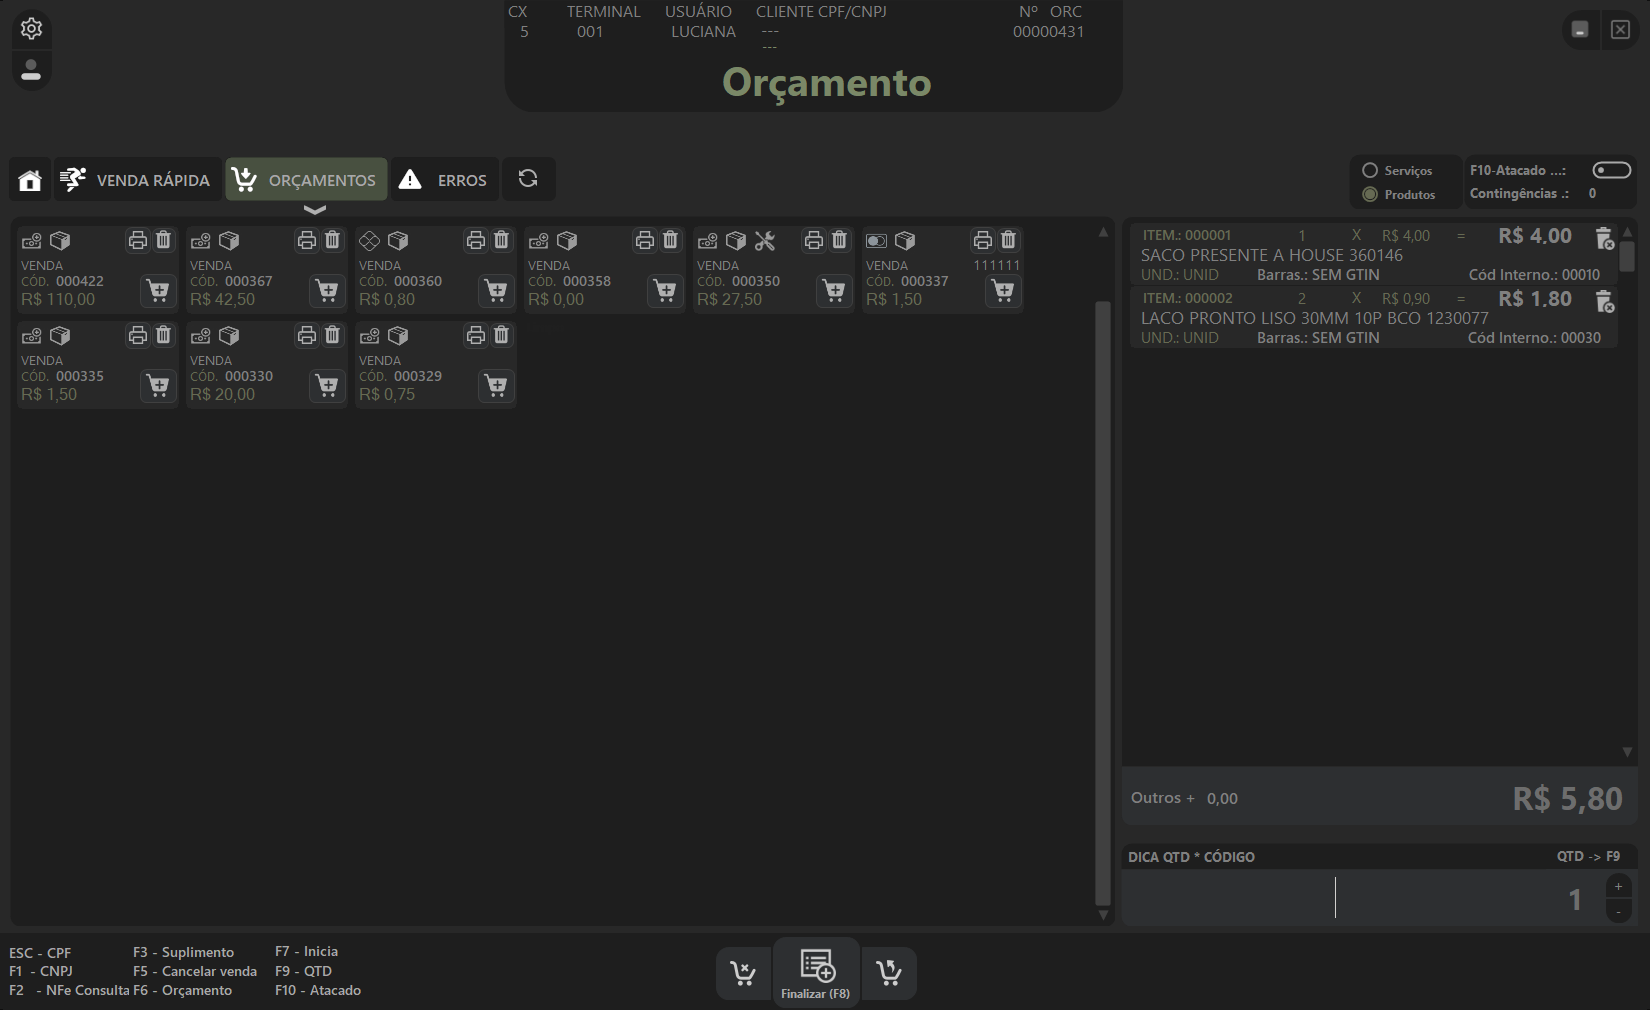
Task: Go to the home screen icon
Action: click(30, 180)
